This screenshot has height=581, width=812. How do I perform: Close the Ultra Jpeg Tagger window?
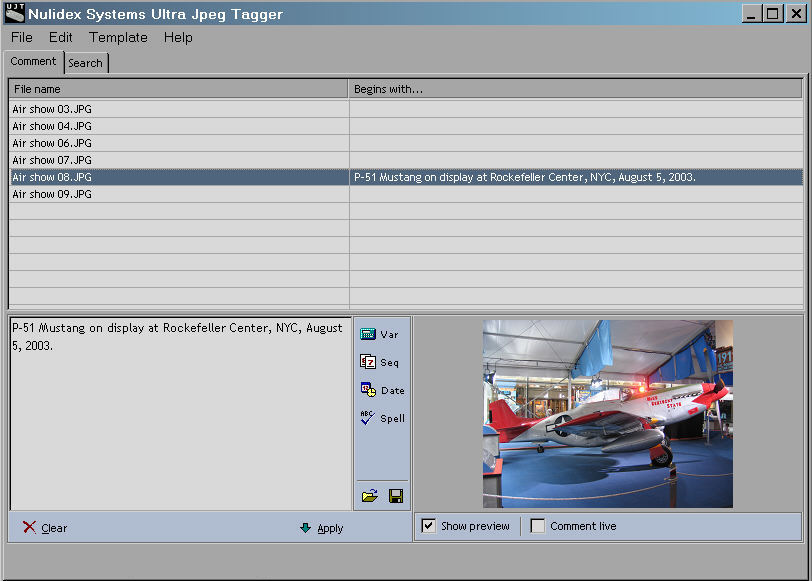796,13
